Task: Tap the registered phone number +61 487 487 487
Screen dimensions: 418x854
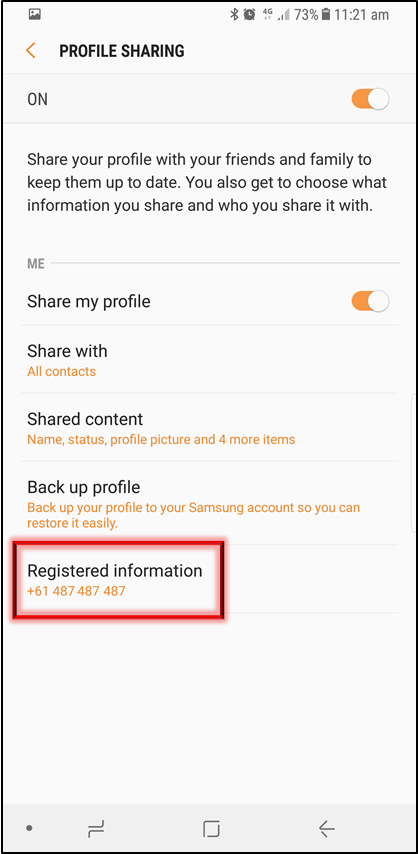Action: pyautogui.click(x=76, y=590)
